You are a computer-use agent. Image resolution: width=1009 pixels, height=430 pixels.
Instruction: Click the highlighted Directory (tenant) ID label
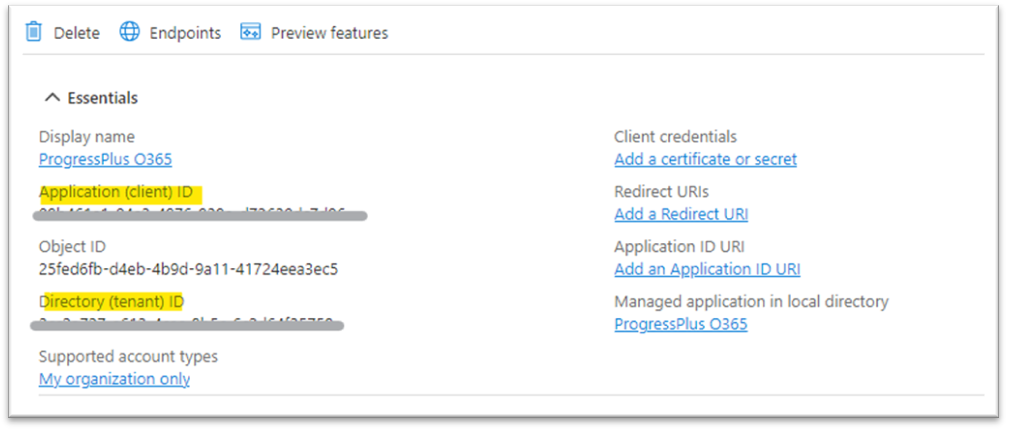111,302
